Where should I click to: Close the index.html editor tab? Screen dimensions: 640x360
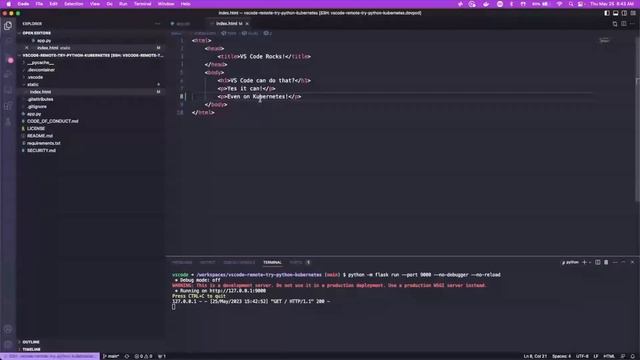[x=247, y=24]
